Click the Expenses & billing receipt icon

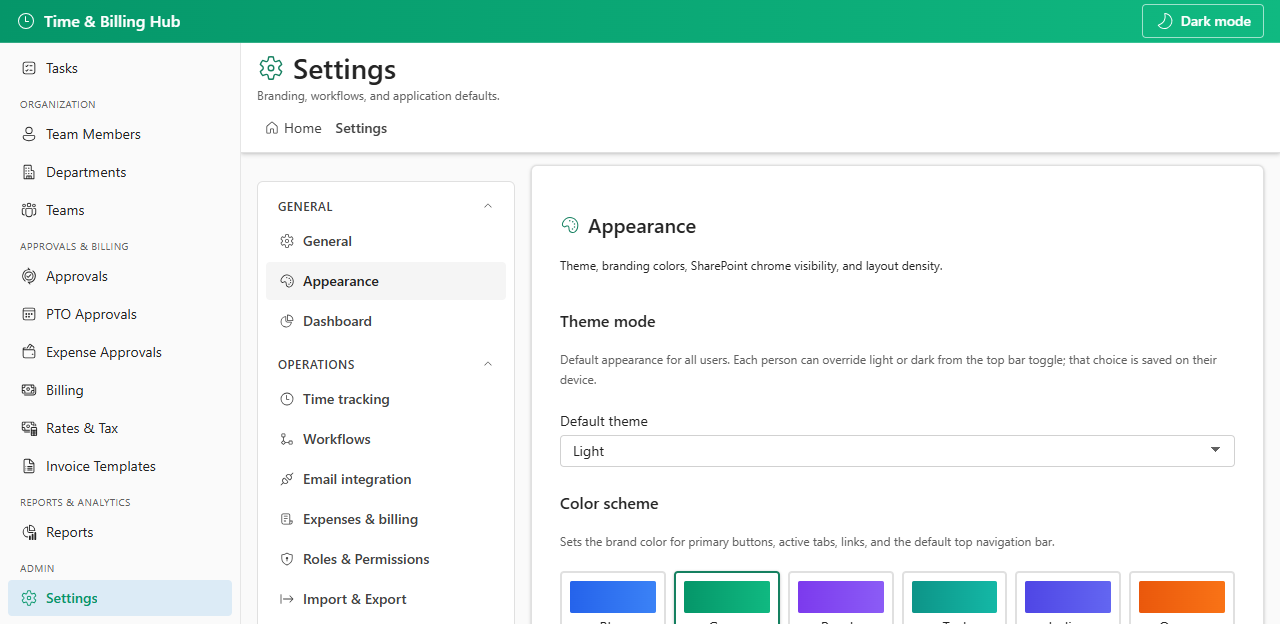click(287, 519)
